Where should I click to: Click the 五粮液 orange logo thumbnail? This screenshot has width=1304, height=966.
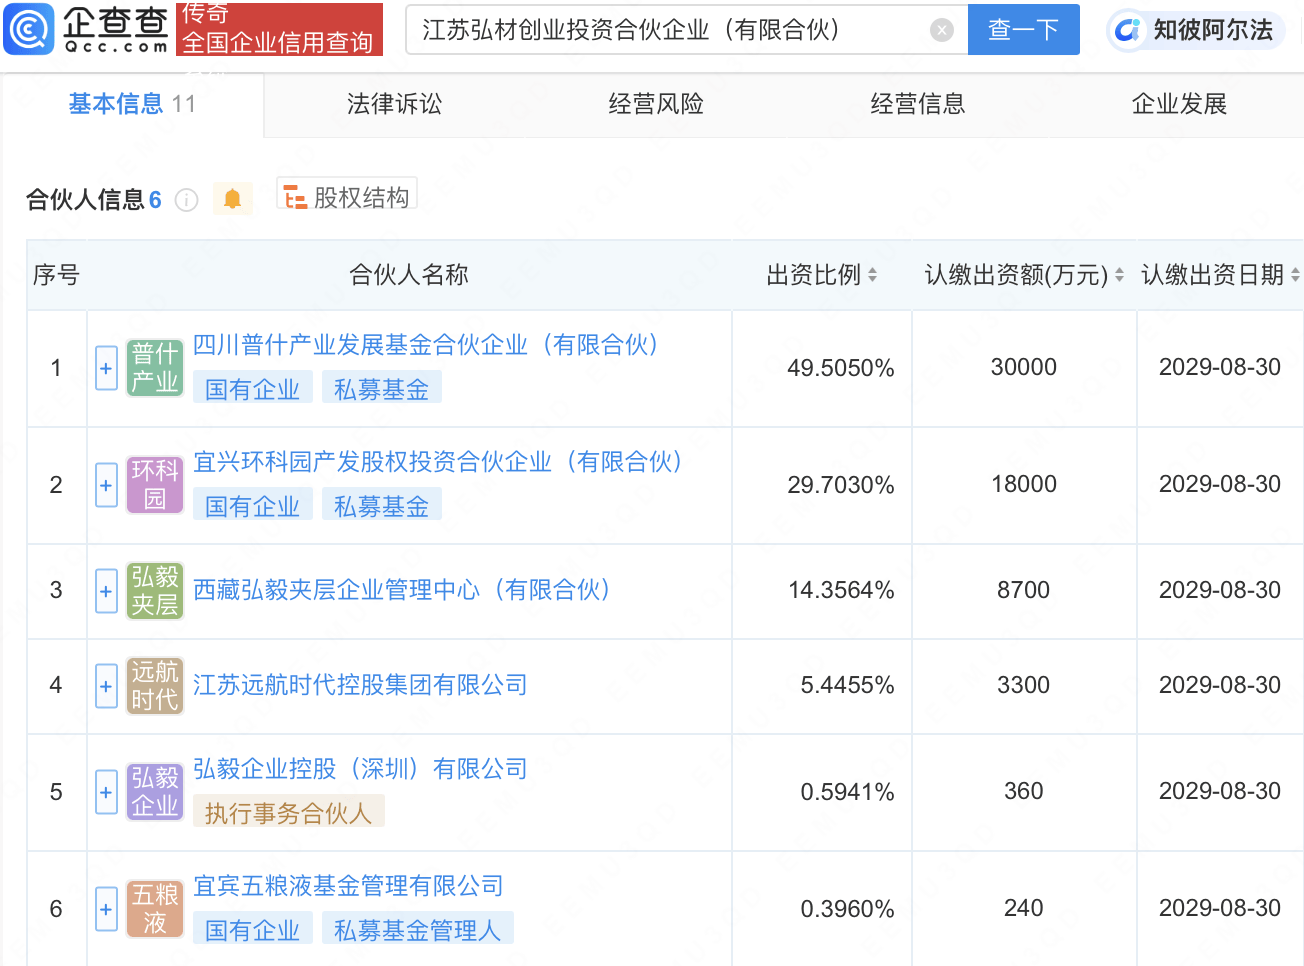click(155, 909)
